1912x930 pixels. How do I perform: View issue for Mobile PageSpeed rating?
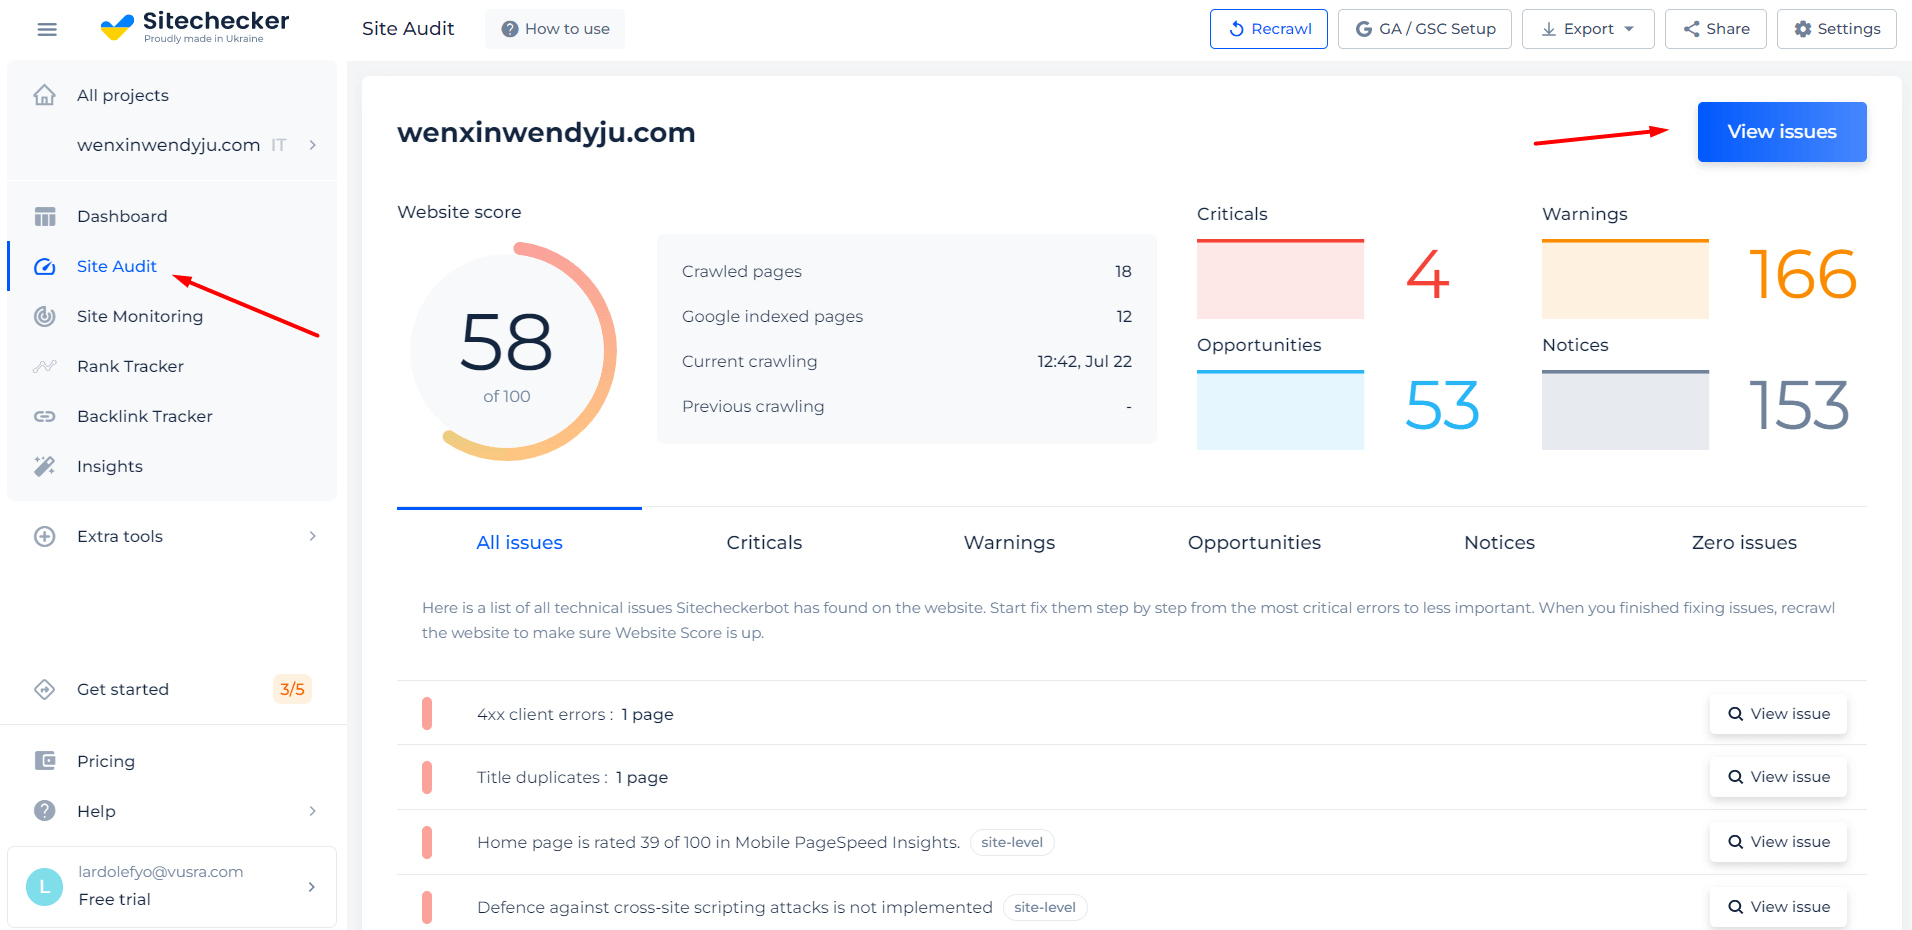point(1778,842)
